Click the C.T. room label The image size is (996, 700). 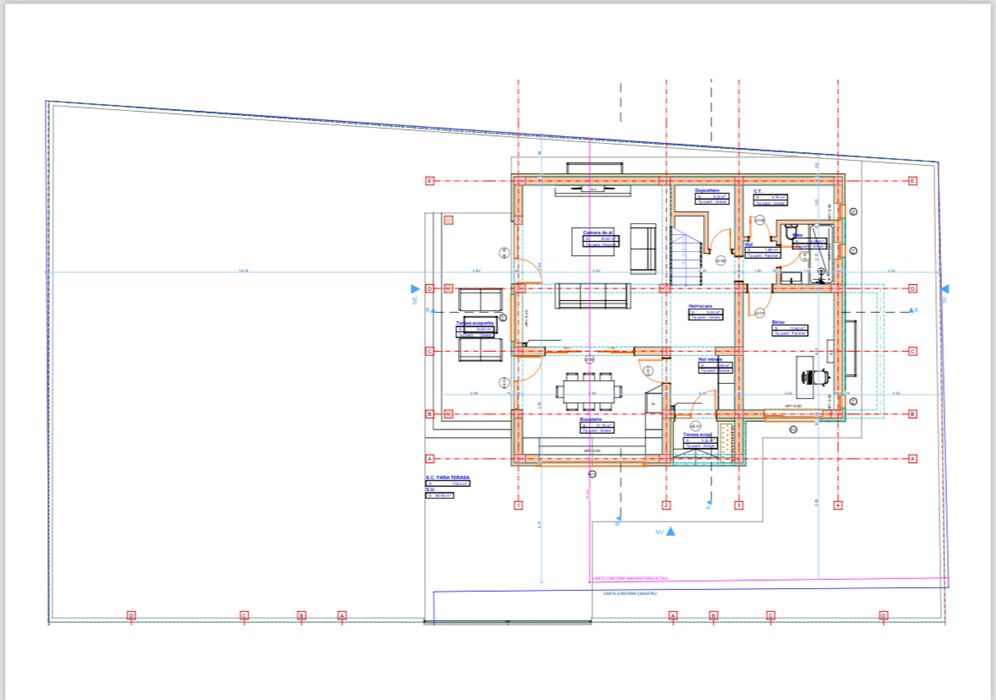(x=758, y=191)
